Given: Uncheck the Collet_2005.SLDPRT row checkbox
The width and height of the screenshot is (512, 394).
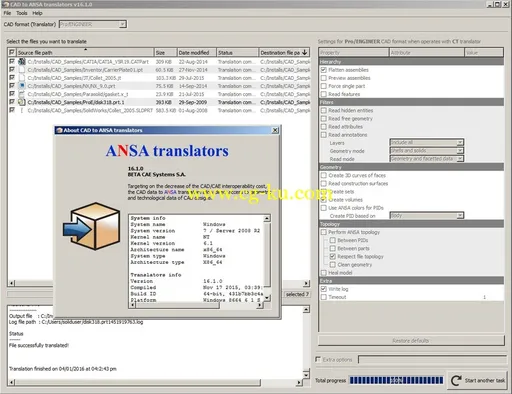Looking at the screenshot, I should 12,110.
